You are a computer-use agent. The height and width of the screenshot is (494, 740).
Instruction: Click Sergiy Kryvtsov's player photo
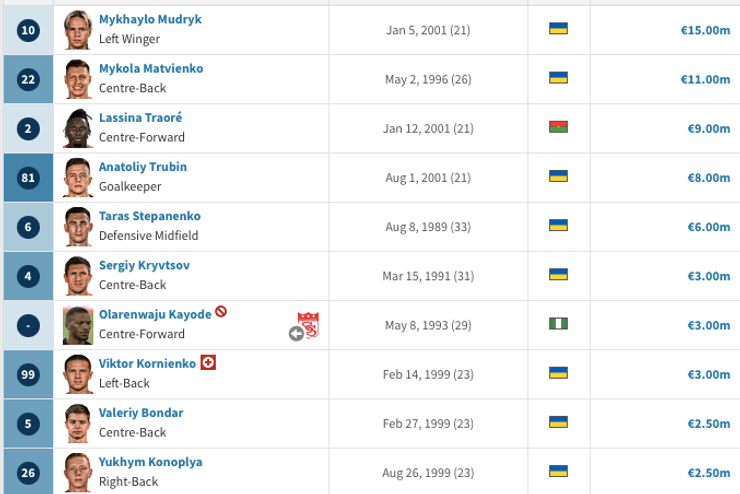click(76, 274)
